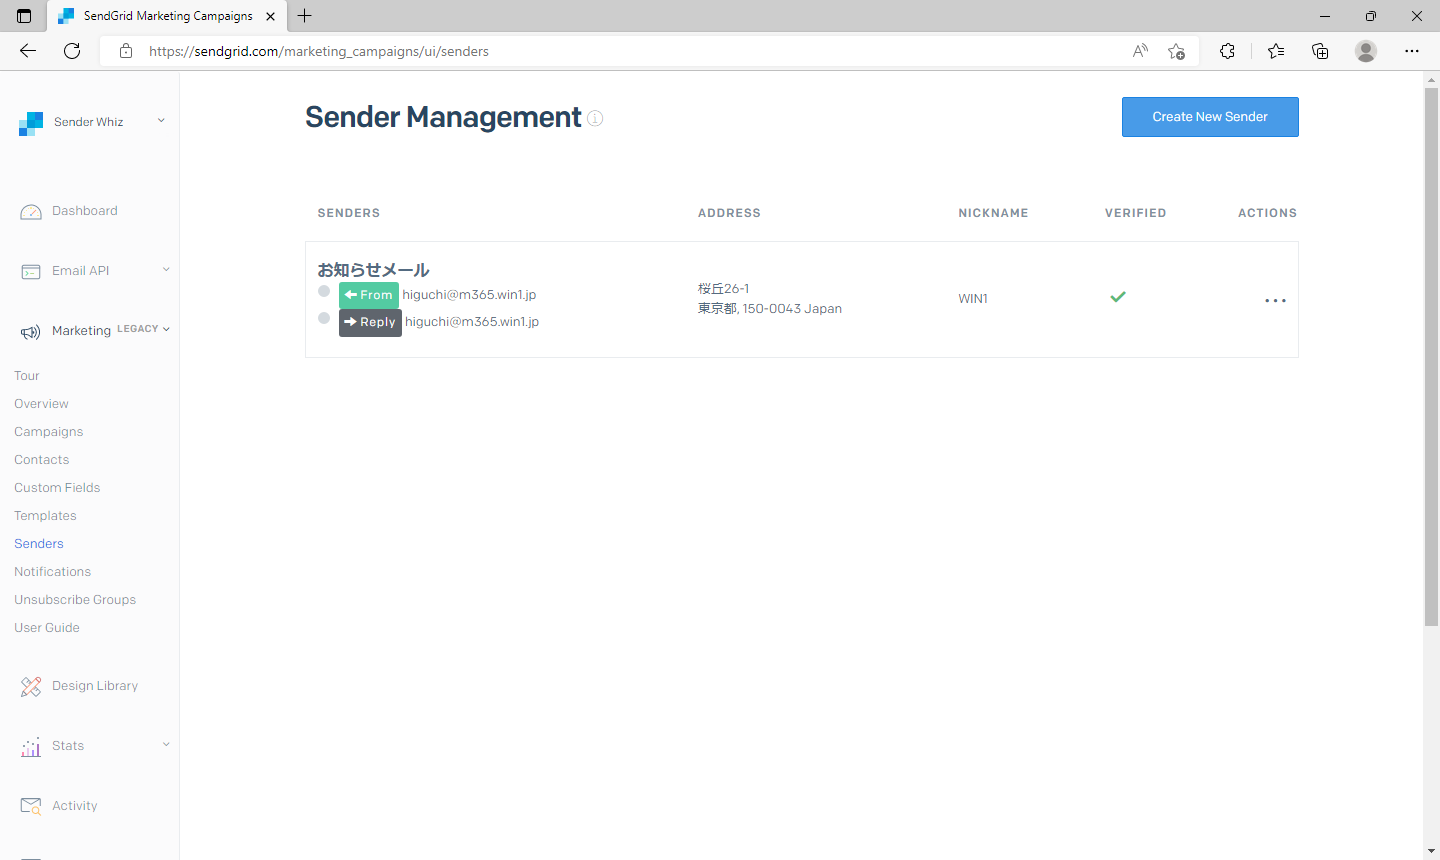Click the VERIFIED column header
The height and width of the screenshot is (860, 1440).
point(1135,213)
